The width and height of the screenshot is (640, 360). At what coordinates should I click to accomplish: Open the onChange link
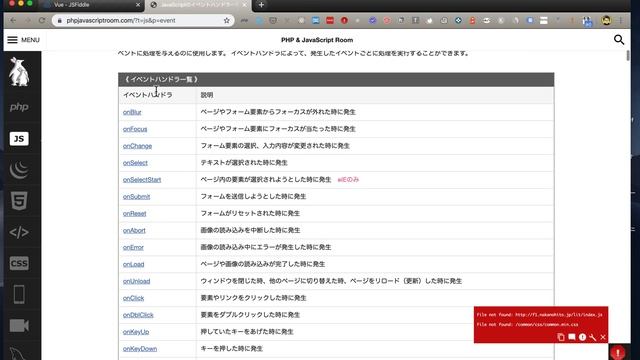pyautogui.click(x=137, y=146)
